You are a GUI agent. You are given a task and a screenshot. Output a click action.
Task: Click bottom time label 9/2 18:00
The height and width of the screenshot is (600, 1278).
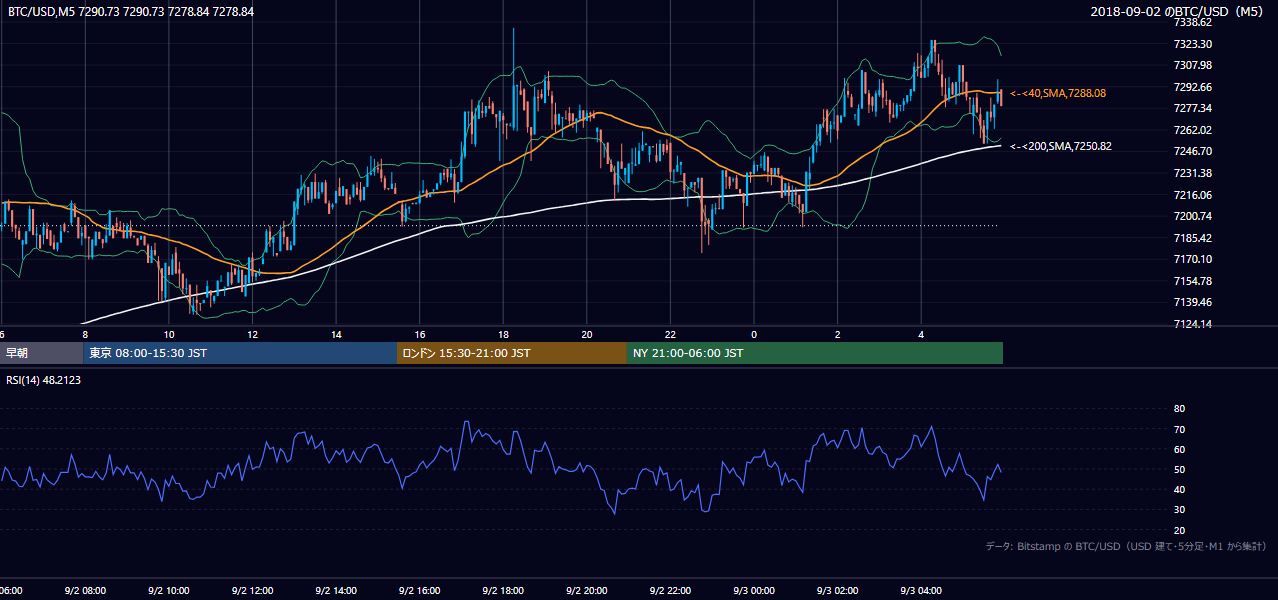point(503,590)
